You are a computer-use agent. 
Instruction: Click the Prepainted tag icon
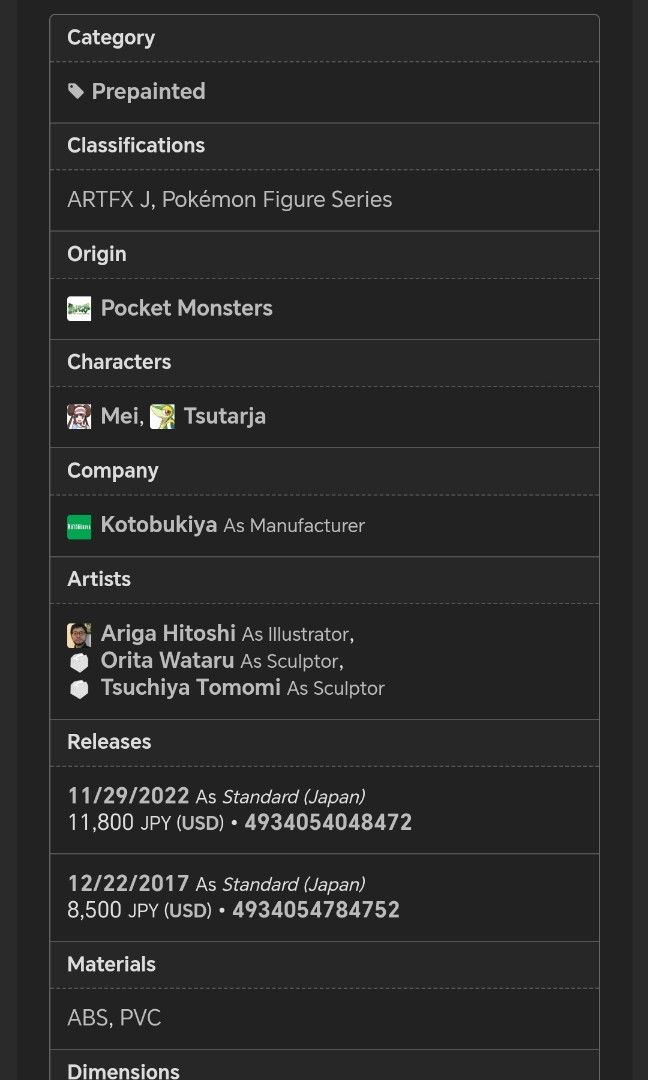pyautogui.click(x=76, y=92)
